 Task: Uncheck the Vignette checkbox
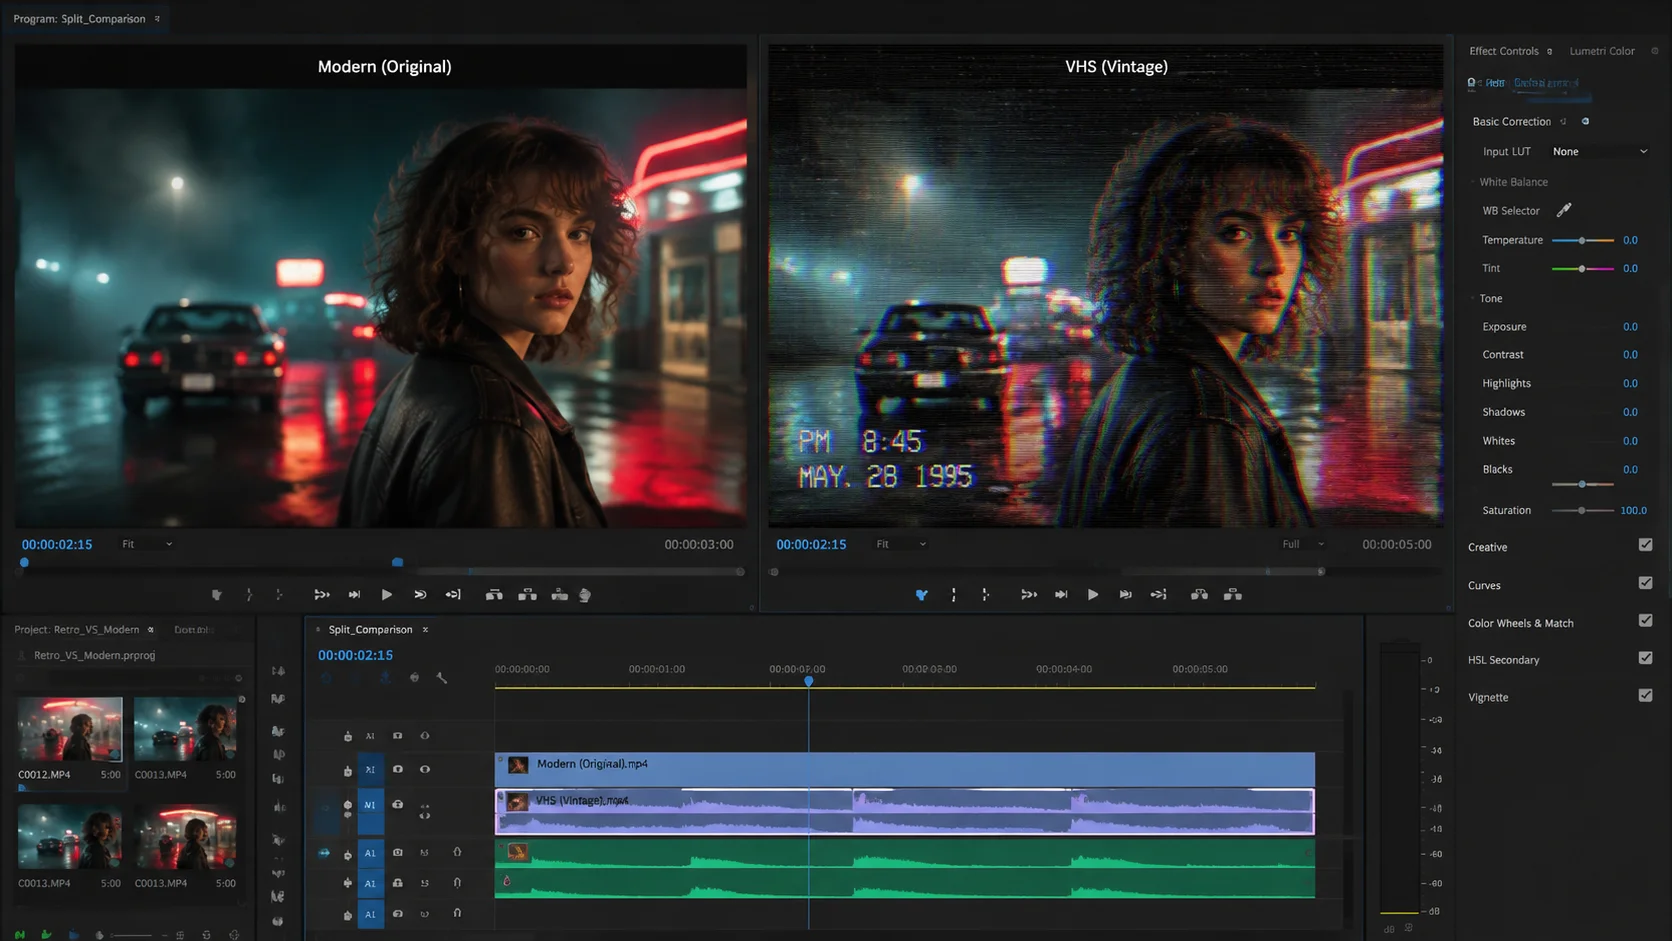[1645, 696]
